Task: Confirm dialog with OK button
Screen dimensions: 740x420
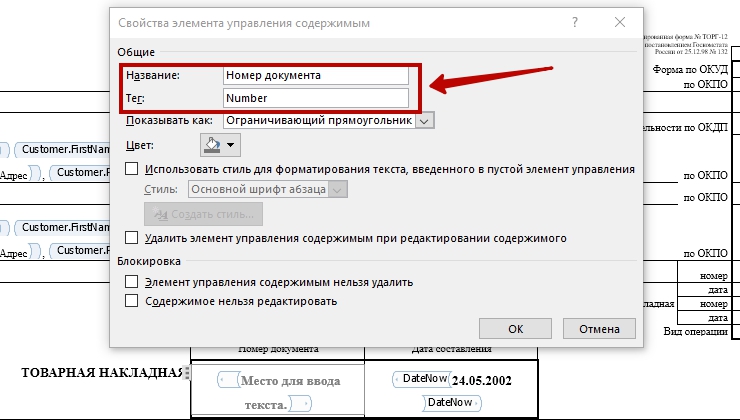Action: coord(515,328)
